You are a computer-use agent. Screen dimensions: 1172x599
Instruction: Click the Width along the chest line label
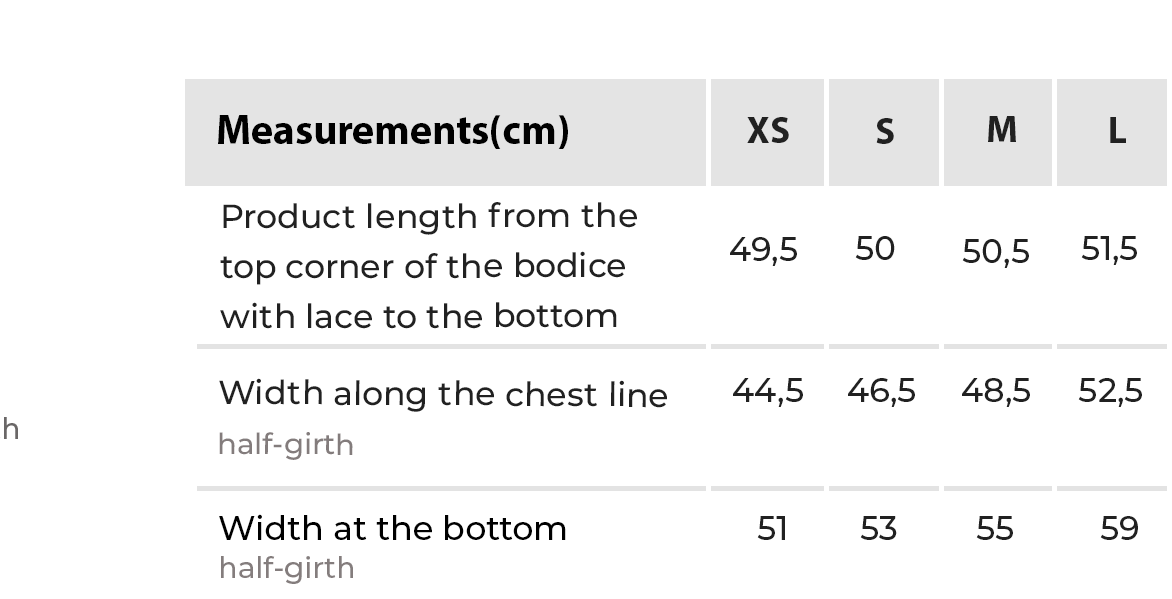(x=443, y=394)
